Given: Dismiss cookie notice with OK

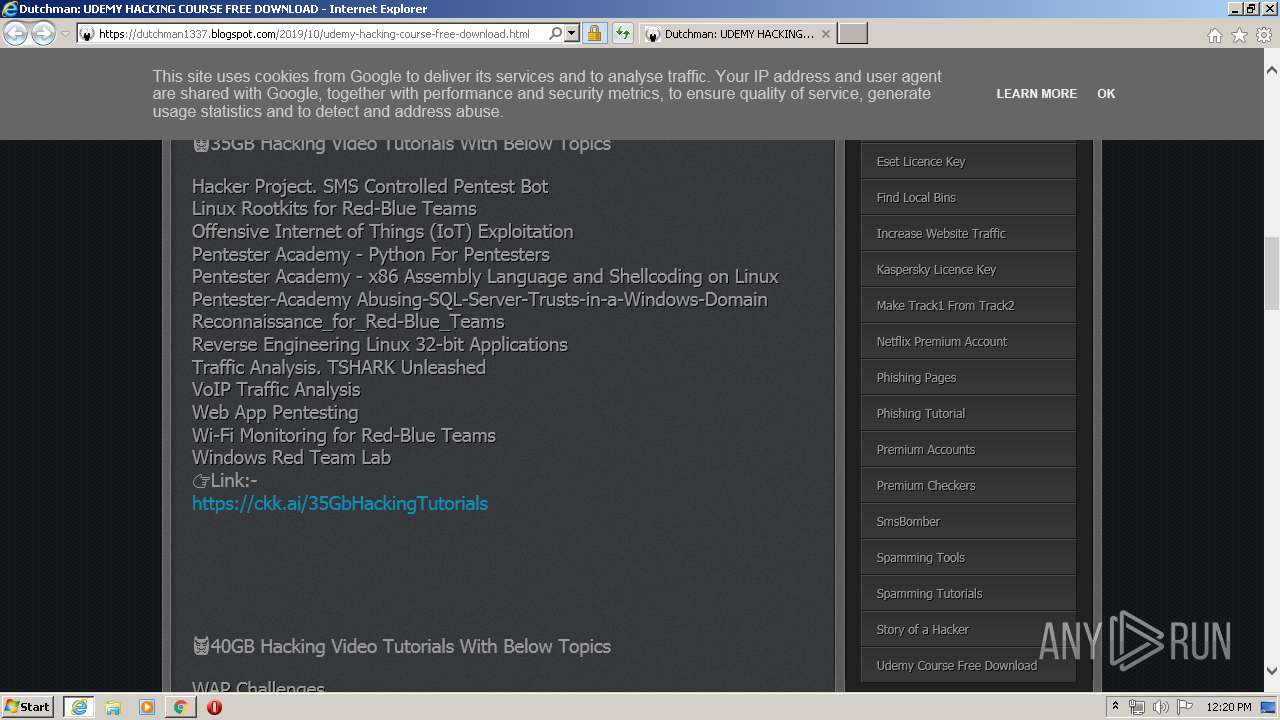Looking at the screenshot, I should [1106, 93].
